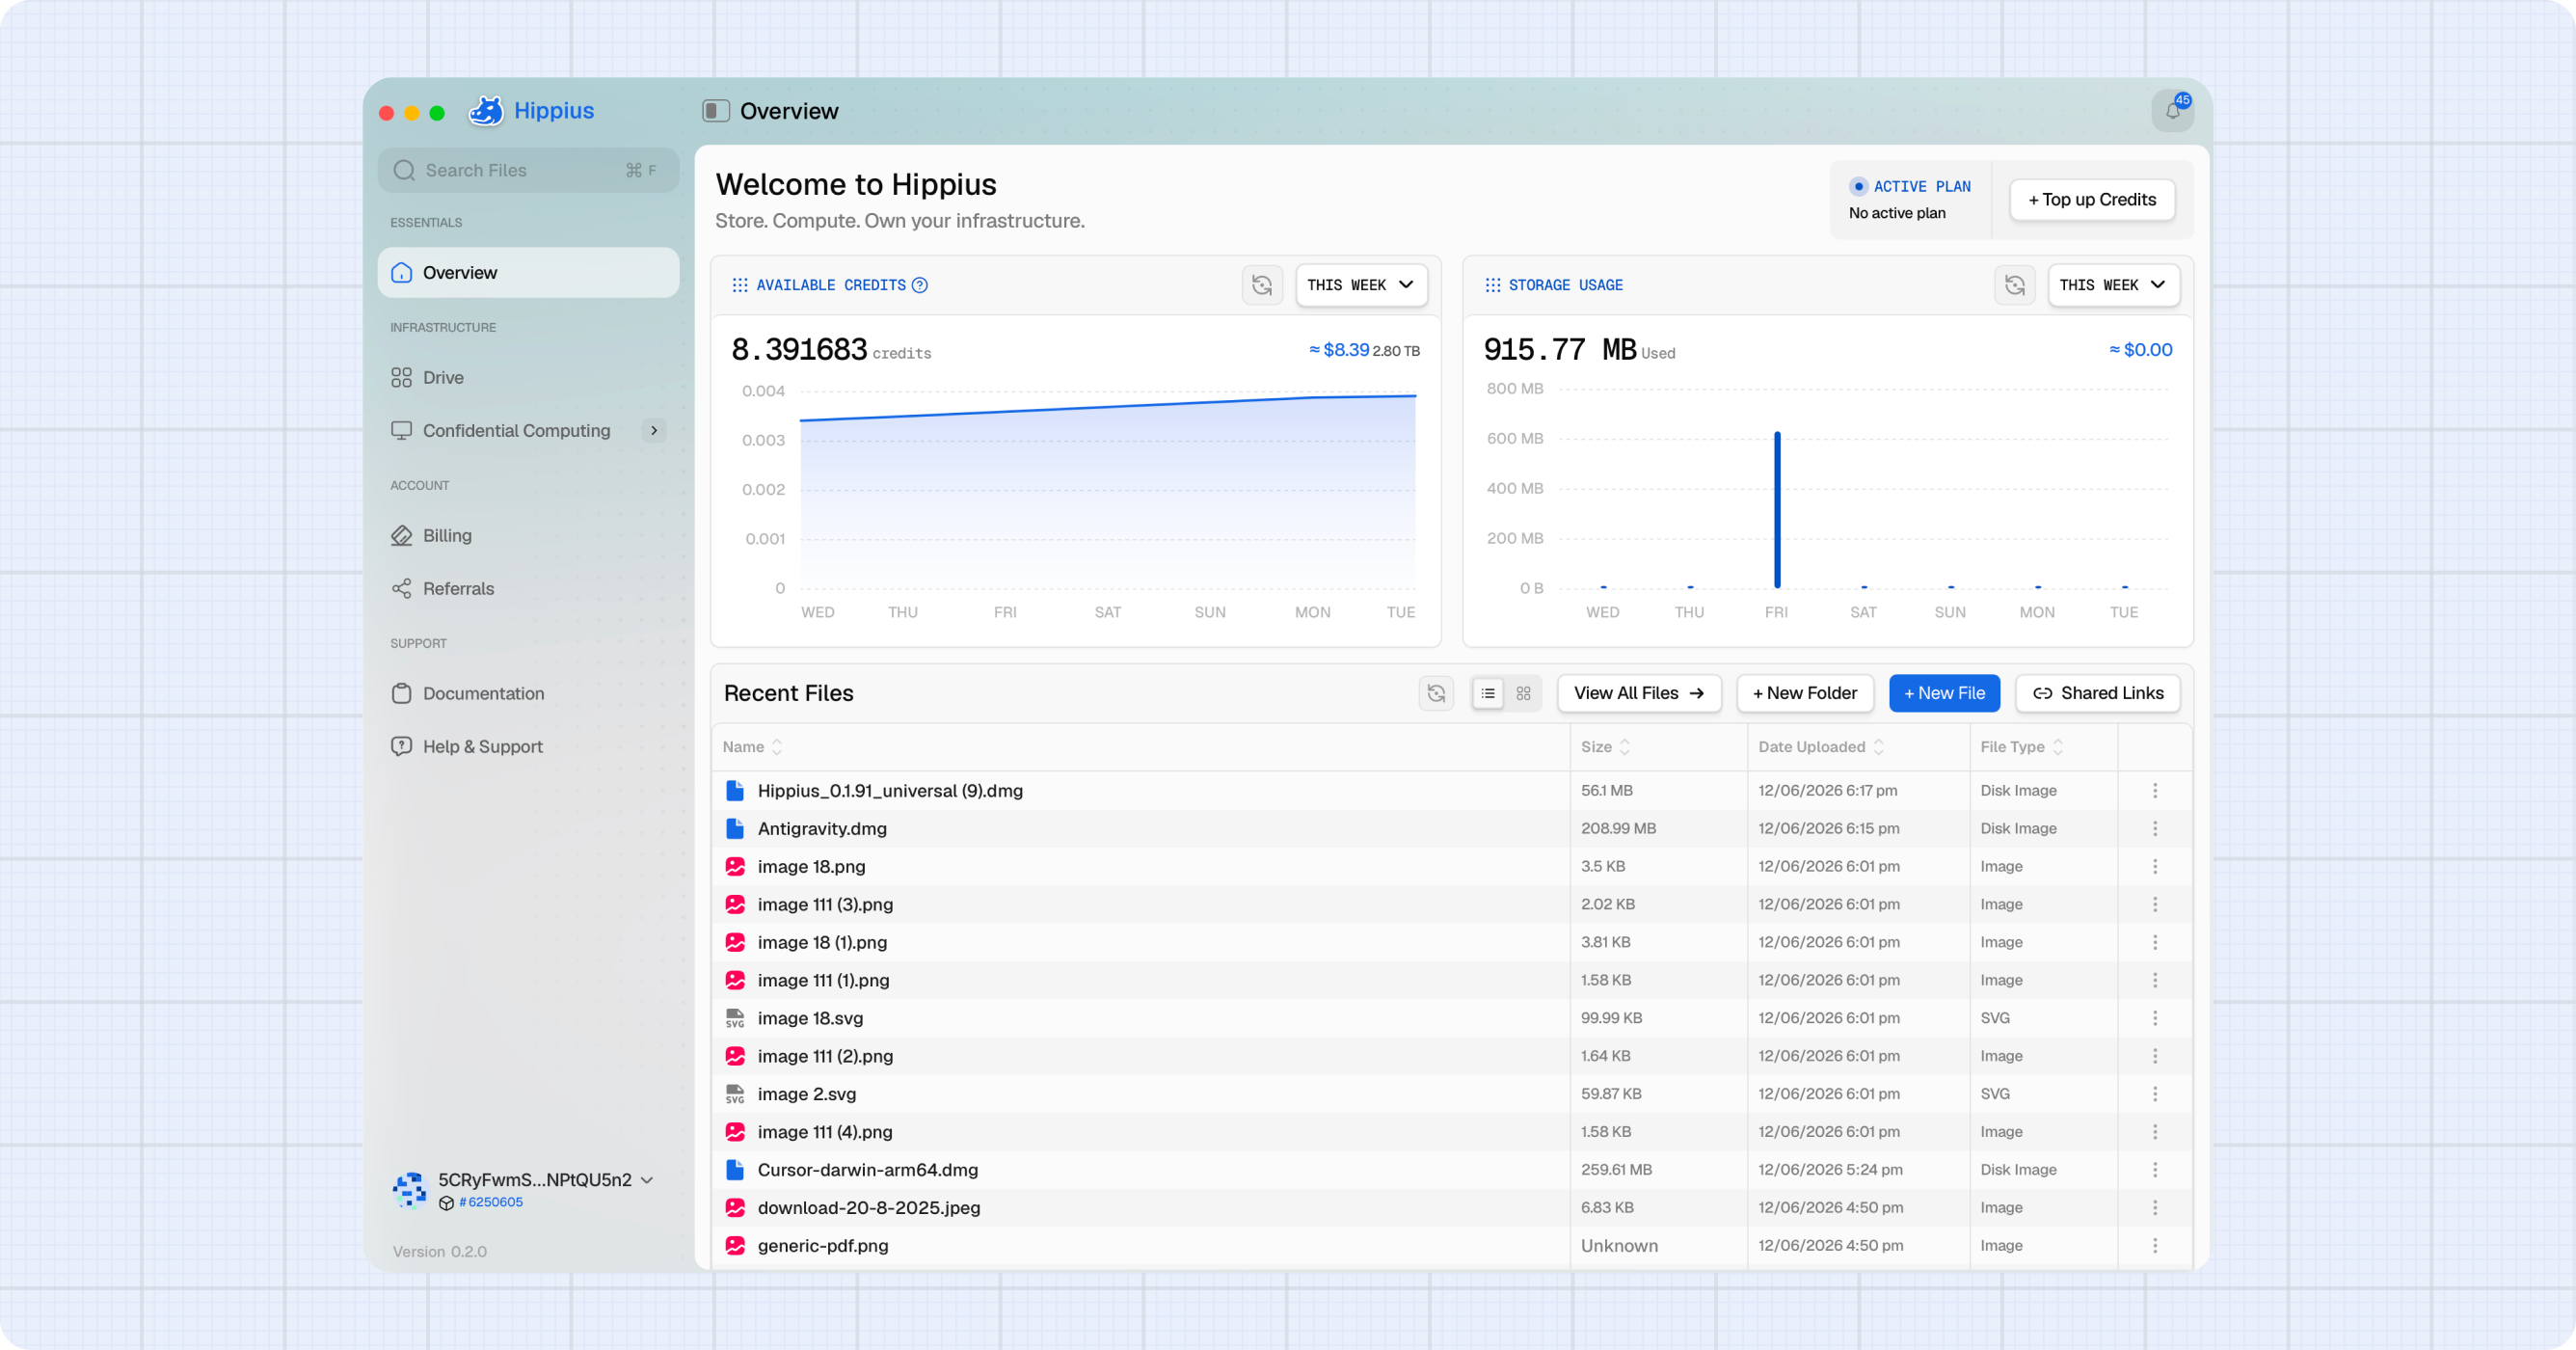This screenshot has width=2576, height=1350.
Task: Select file image 2.svg
Action: pyautogui.click(x=807, y=1094)
